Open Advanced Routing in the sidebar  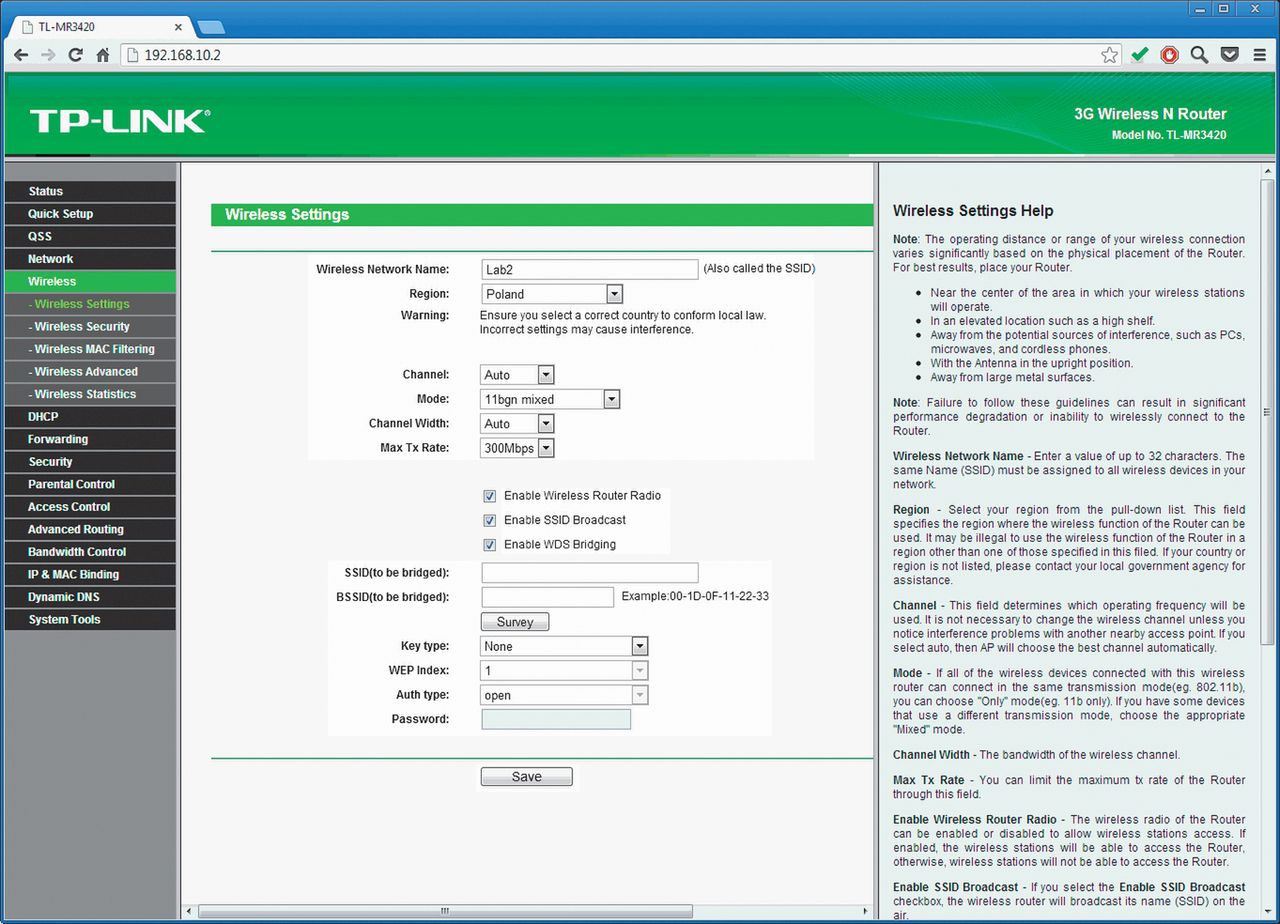(90, 530)
